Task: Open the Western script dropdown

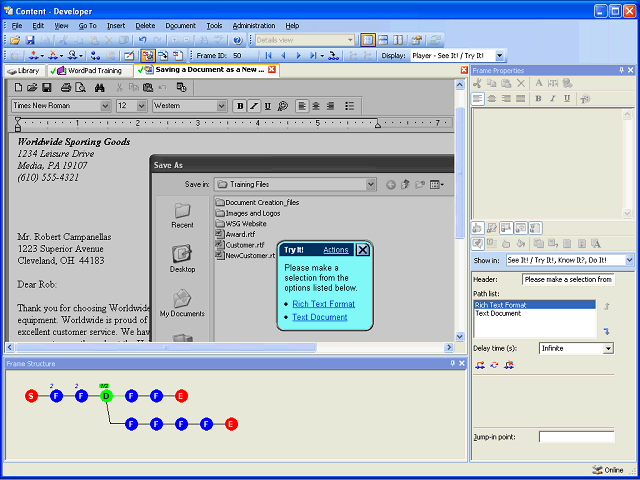Action: 222,106
